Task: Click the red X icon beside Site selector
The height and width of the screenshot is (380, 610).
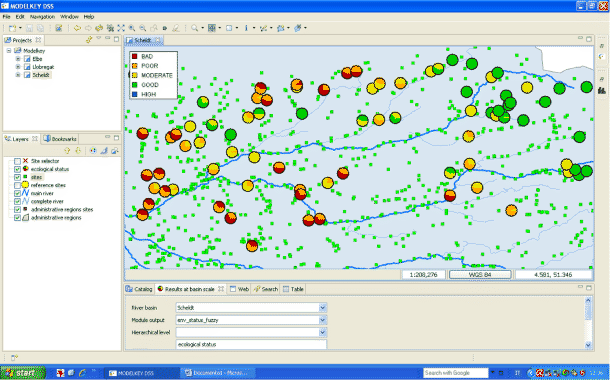Action: (26, 161)
